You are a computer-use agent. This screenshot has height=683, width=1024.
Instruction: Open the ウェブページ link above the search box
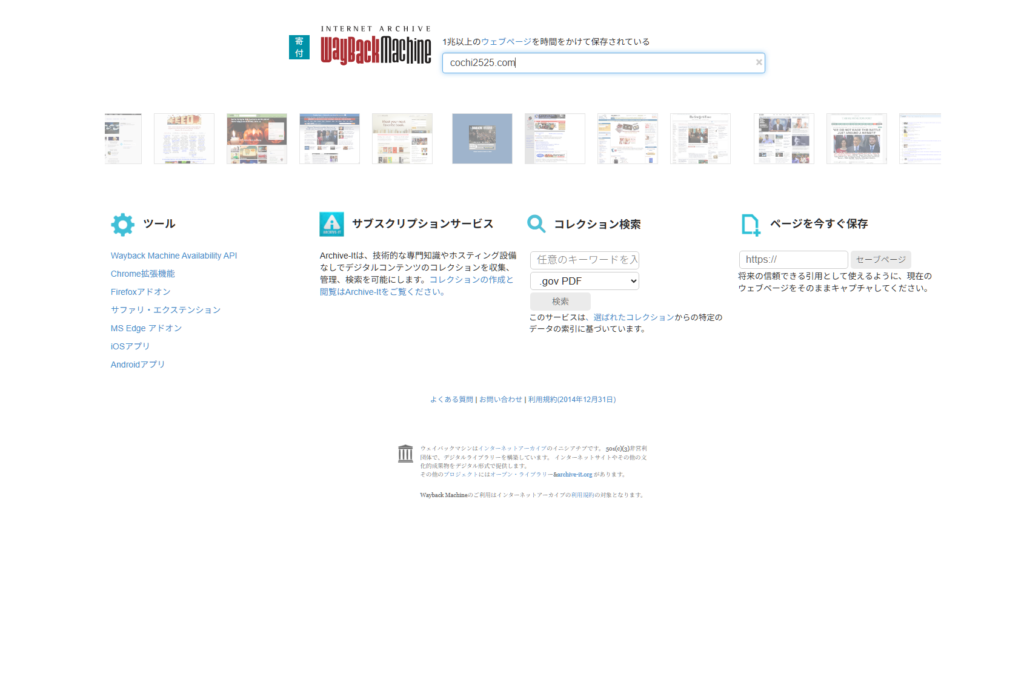[506, 42]
